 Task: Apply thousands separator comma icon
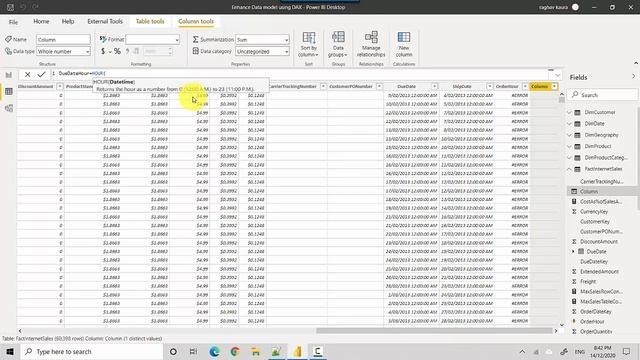coord(127,51)
